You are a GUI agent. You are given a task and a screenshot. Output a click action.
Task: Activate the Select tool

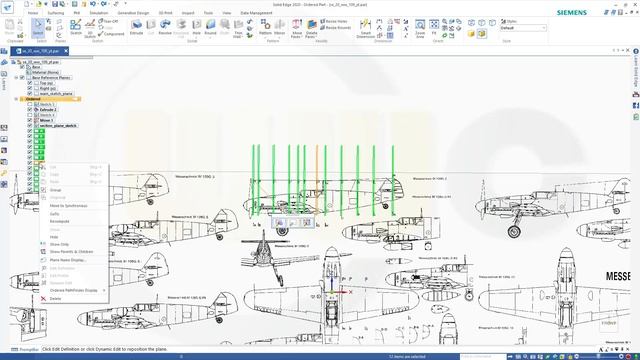38,27
